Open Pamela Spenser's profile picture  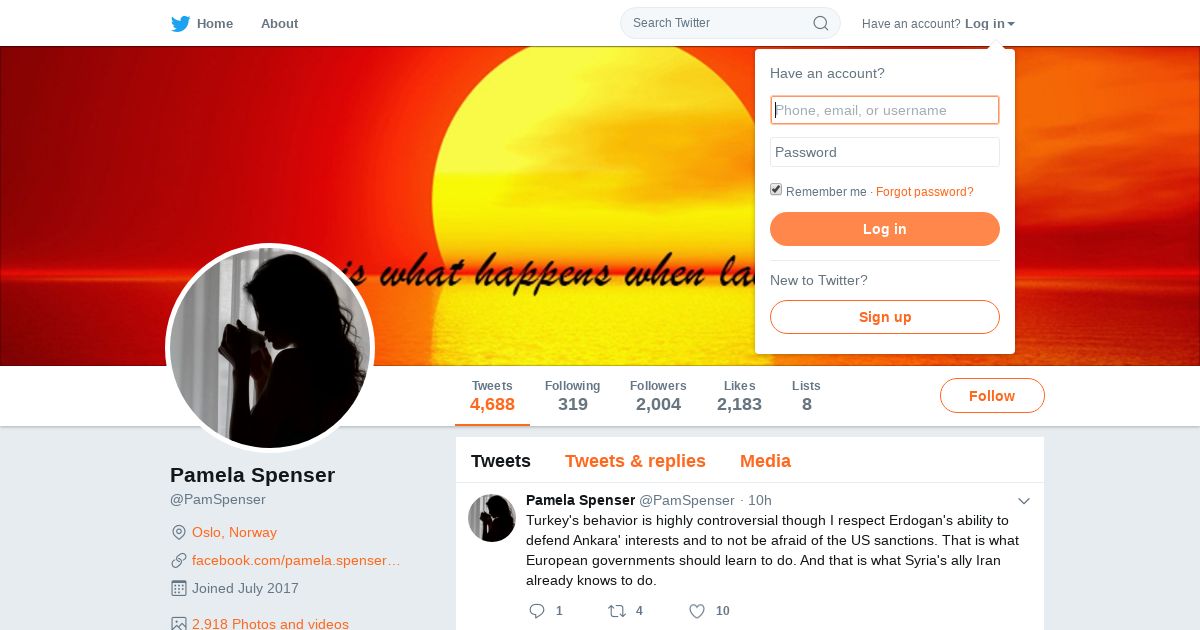point(270,348)
